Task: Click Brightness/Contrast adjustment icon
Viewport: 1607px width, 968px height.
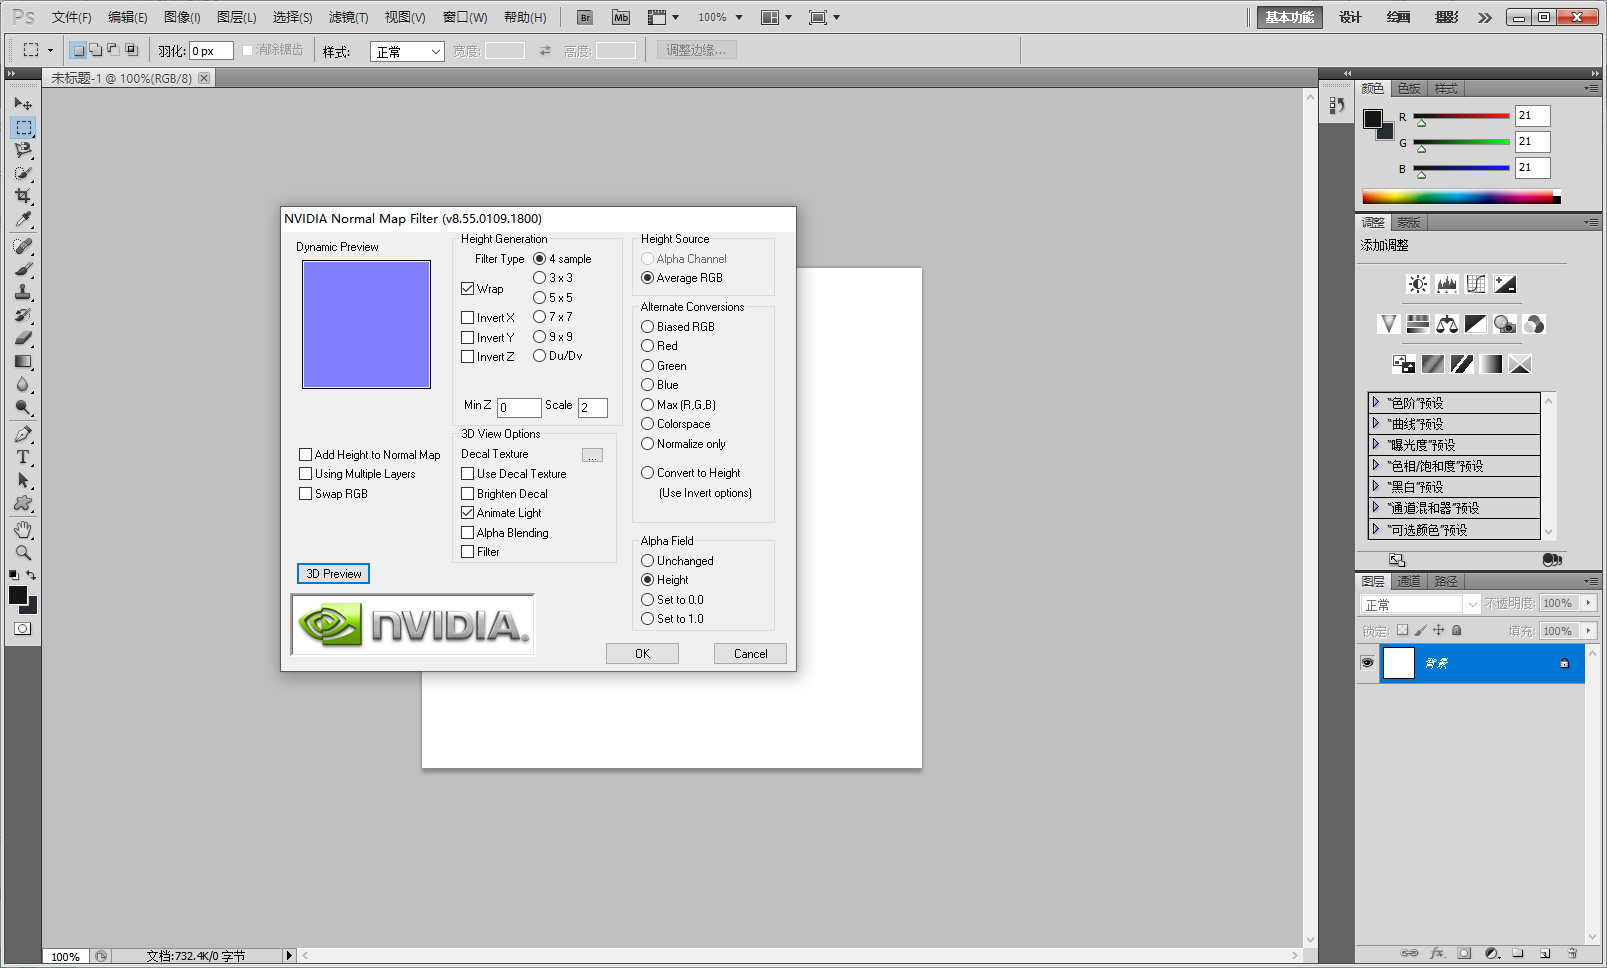Action: (x=1417, y=285)
